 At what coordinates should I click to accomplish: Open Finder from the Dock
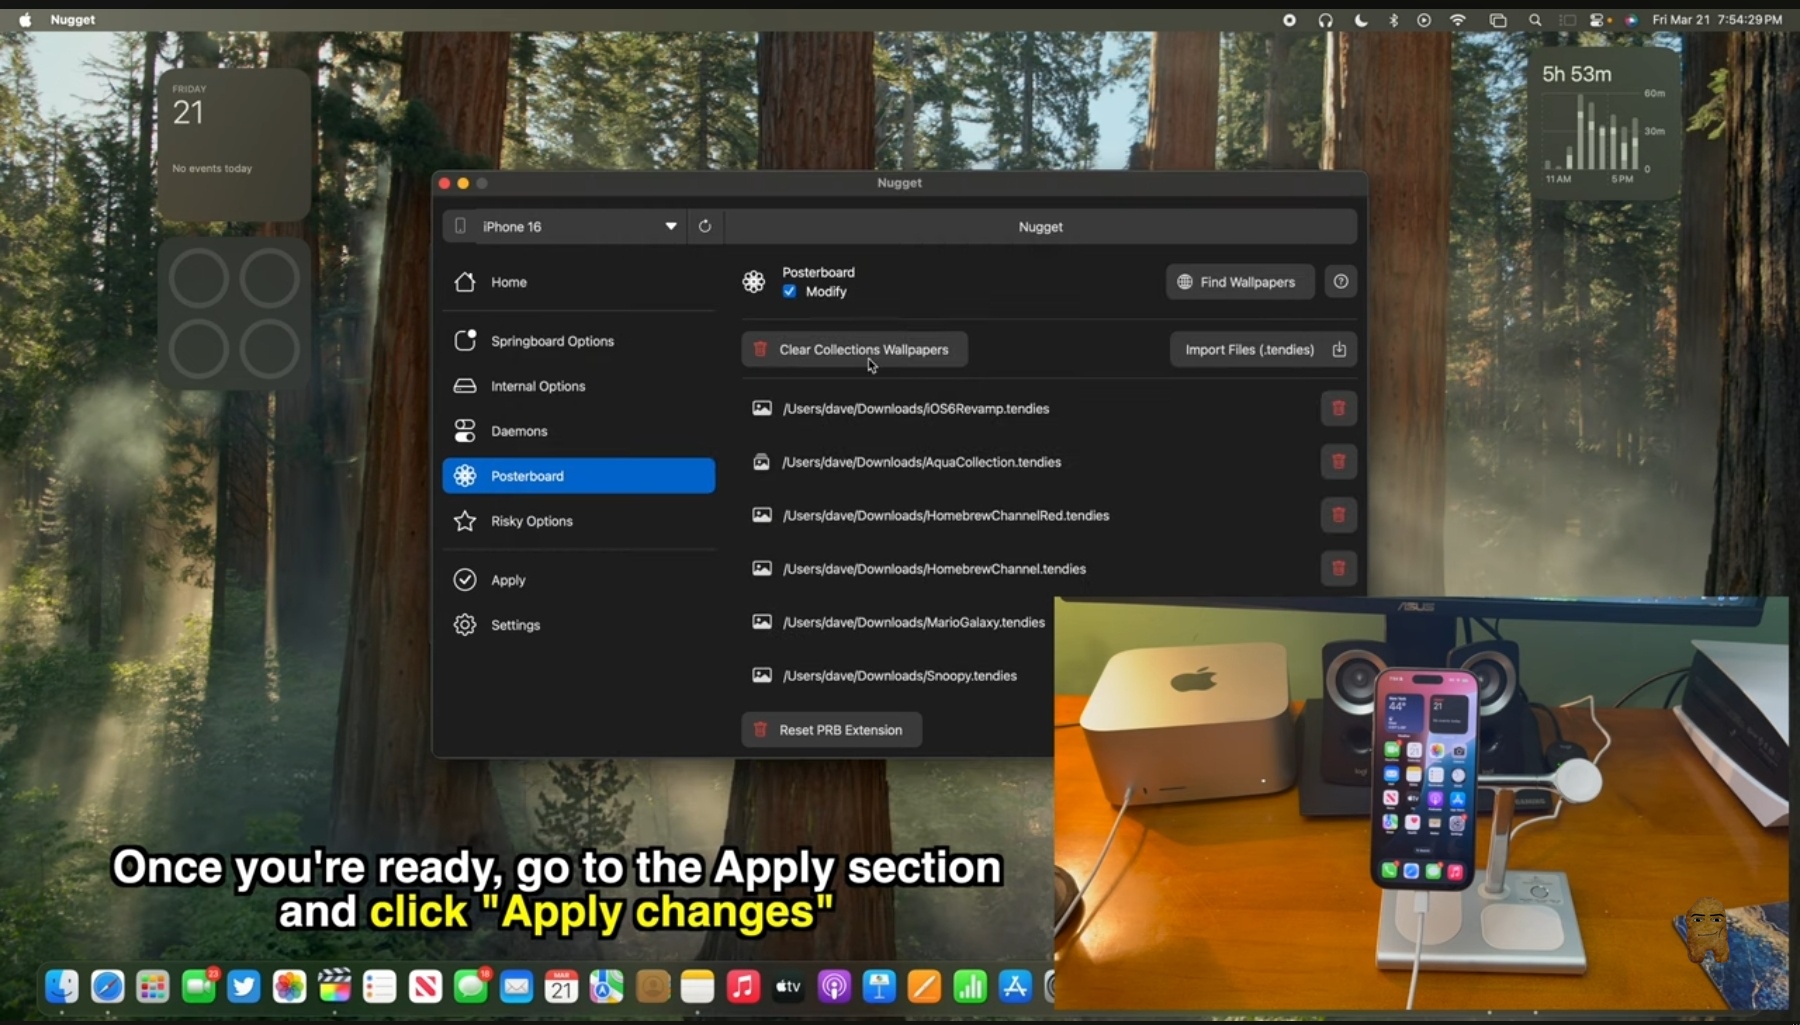[62, 987]
